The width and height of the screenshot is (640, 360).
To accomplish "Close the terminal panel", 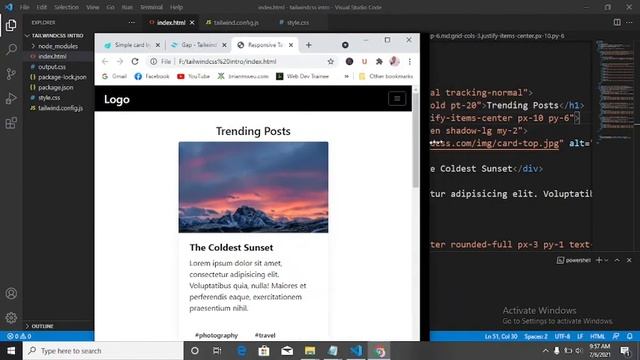I will click(x=629, y=260).
